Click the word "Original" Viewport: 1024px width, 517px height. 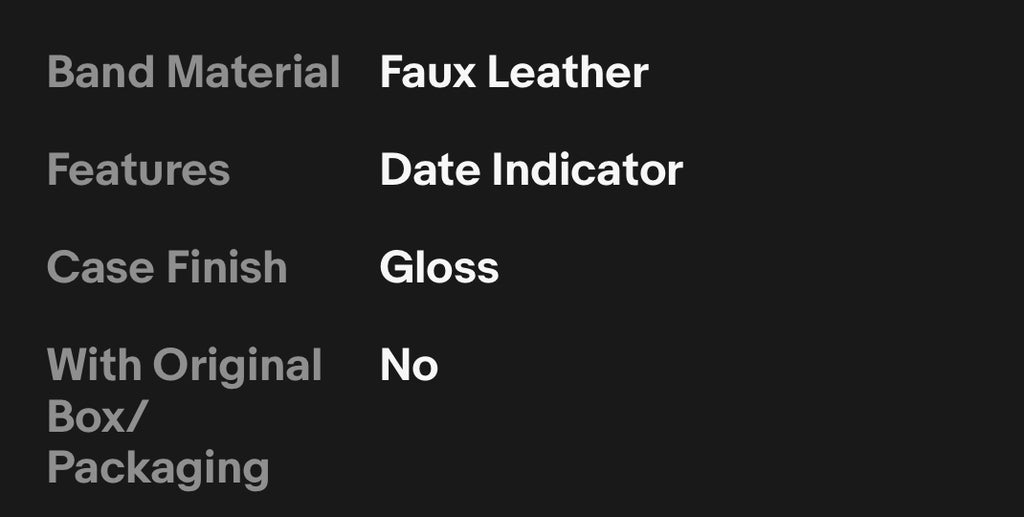tap(237, 365)
